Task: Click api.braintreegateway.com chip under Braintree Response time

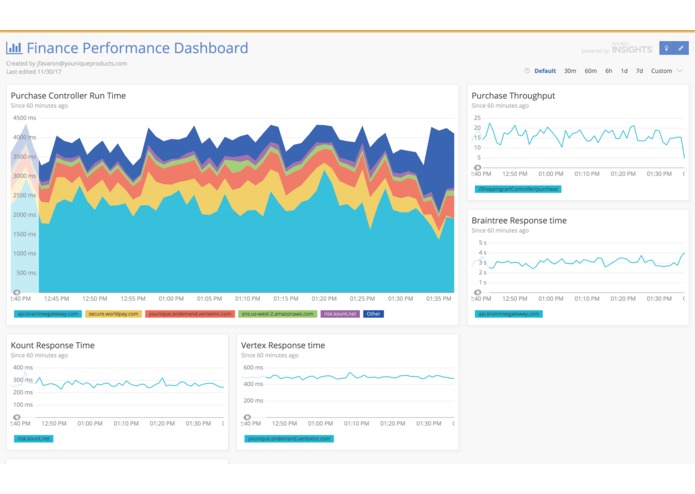Action: pyautogui.click(x=509, y=314)
